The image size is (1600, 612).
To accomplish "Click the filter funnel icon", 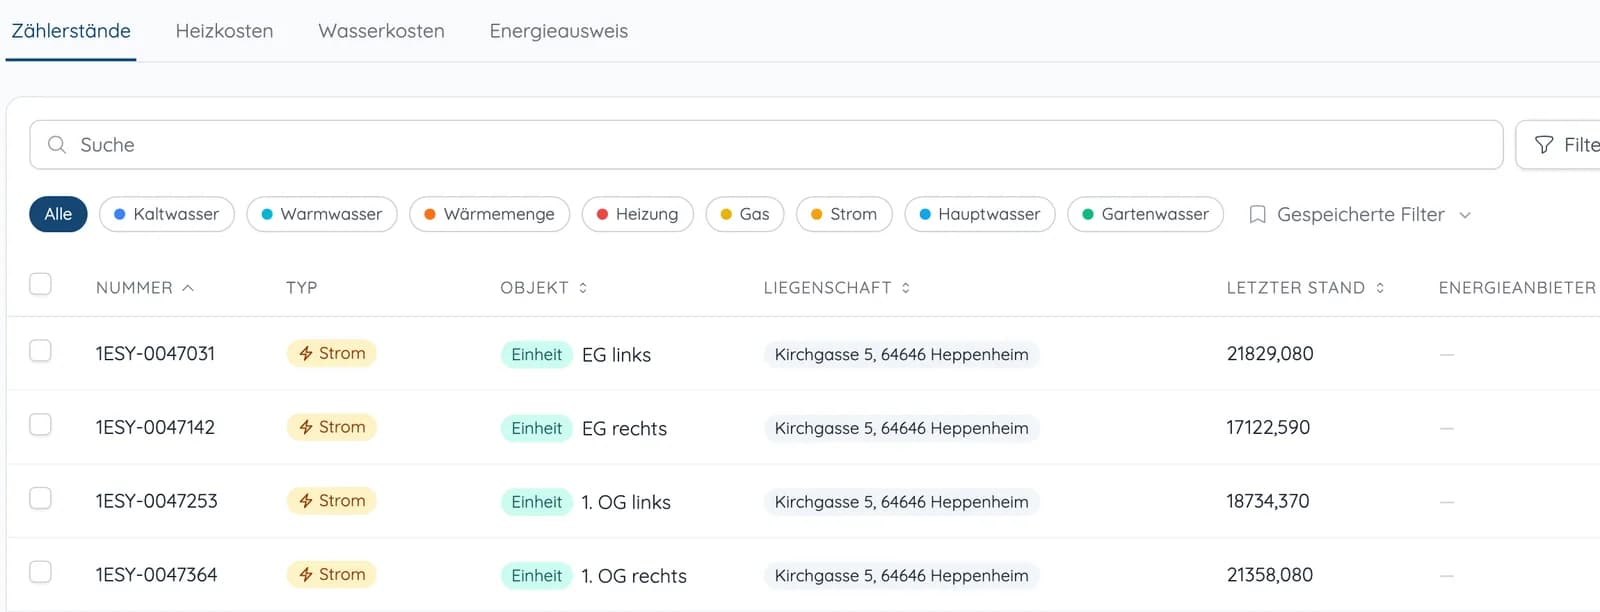I will pos(1544,145).
